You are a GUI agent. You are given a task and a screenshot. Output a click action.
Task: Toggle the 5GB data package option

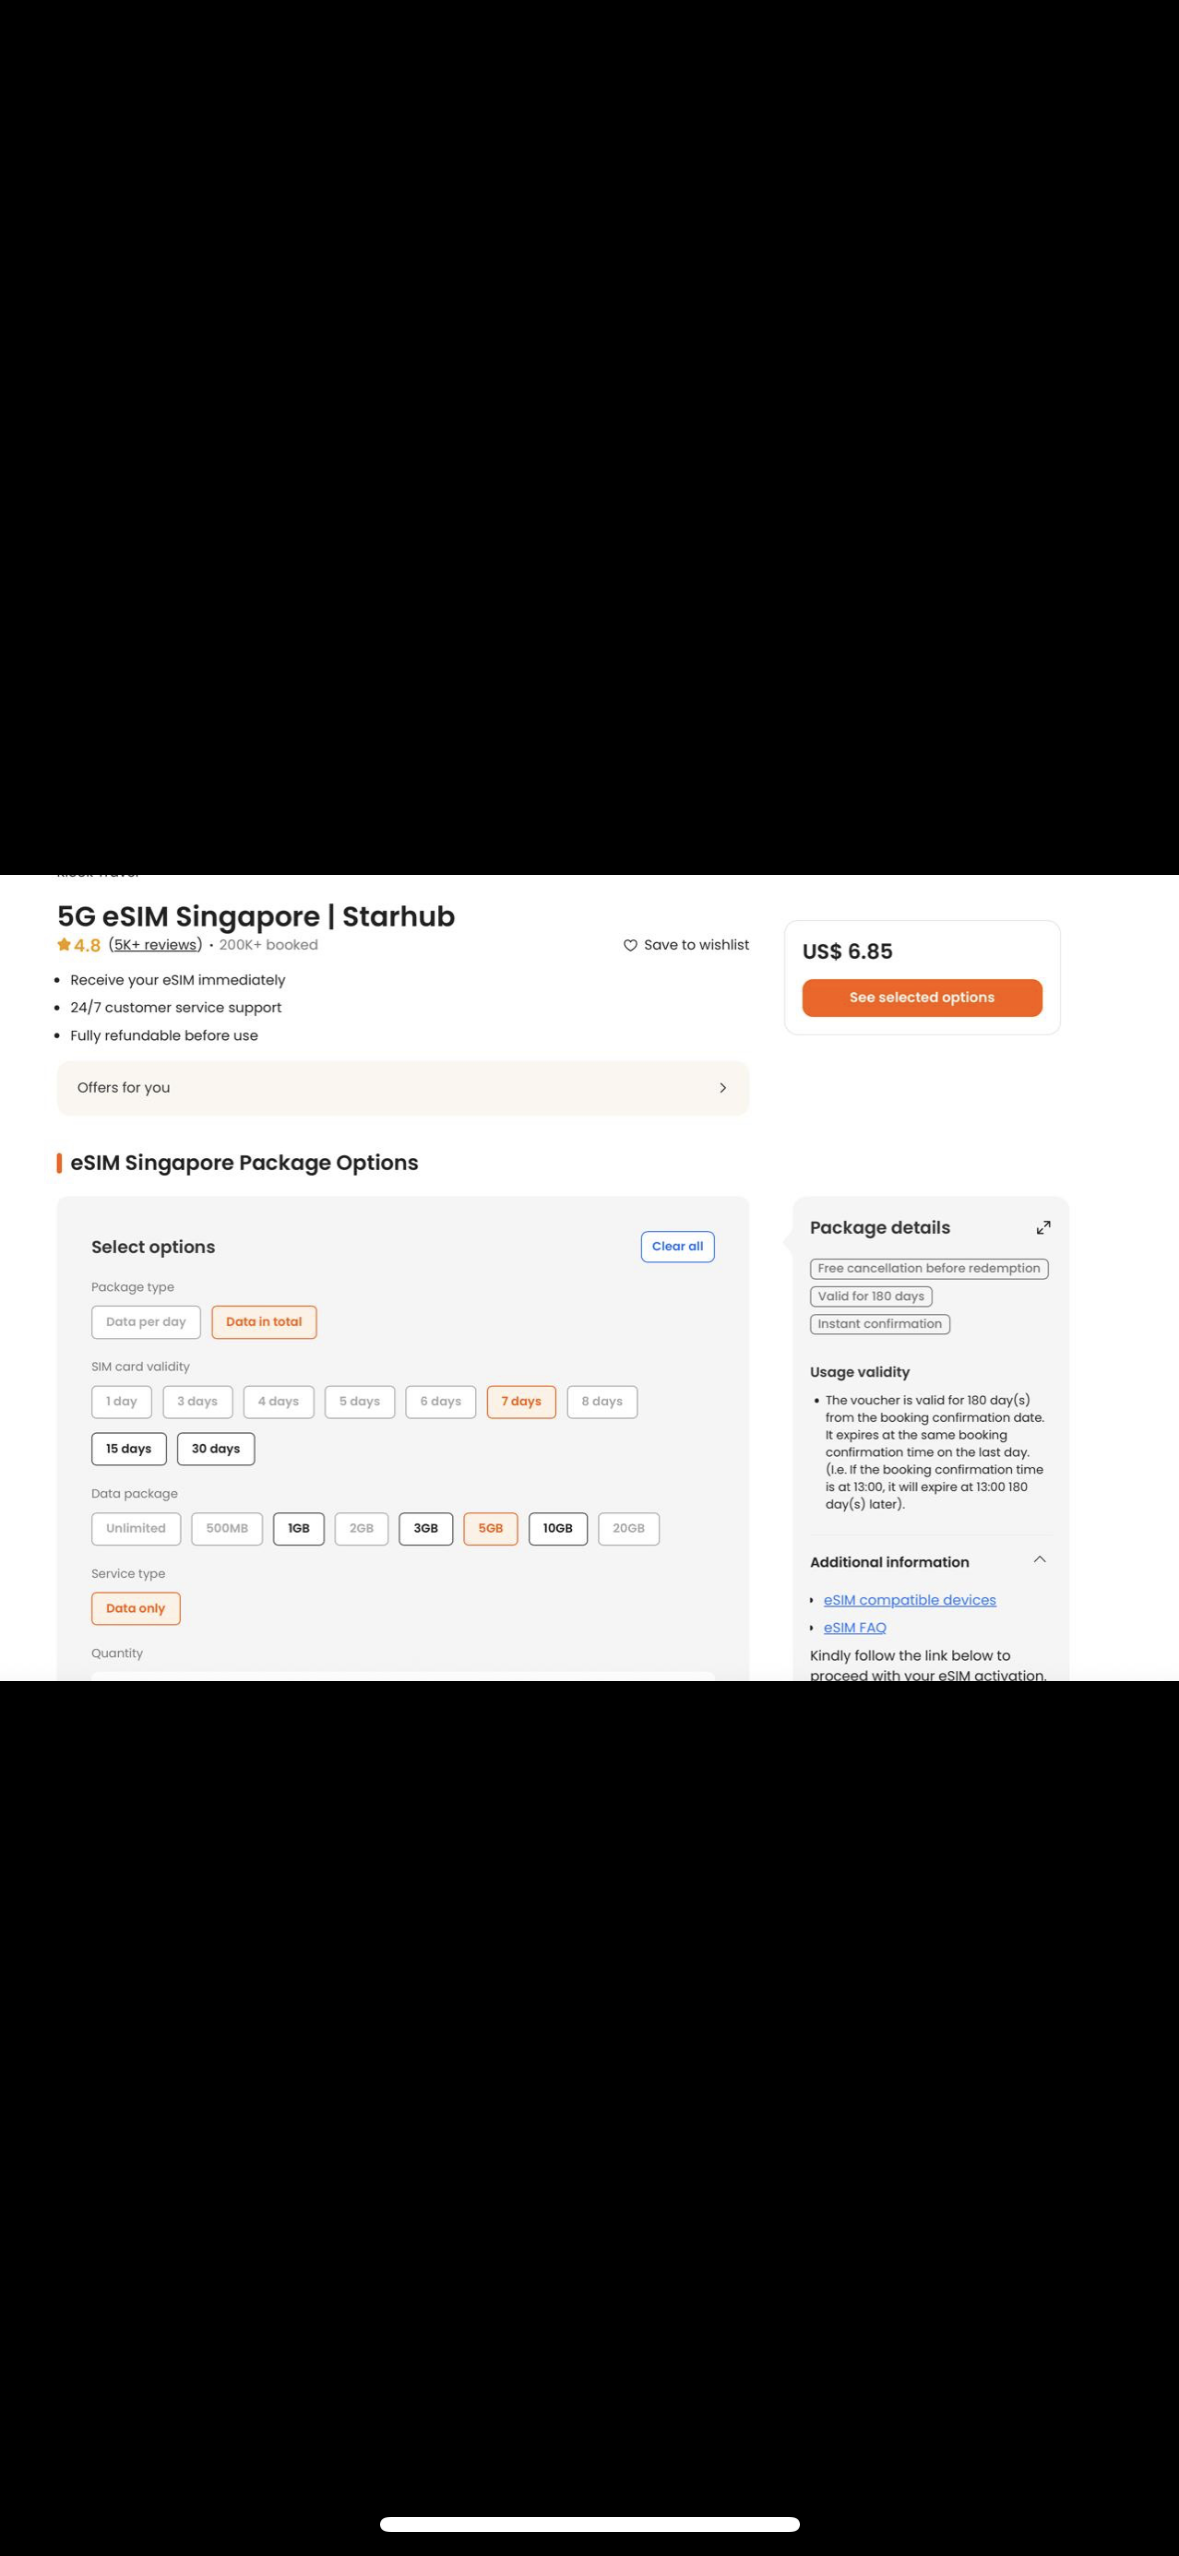pyautogui.click(x=491, y=1529)
